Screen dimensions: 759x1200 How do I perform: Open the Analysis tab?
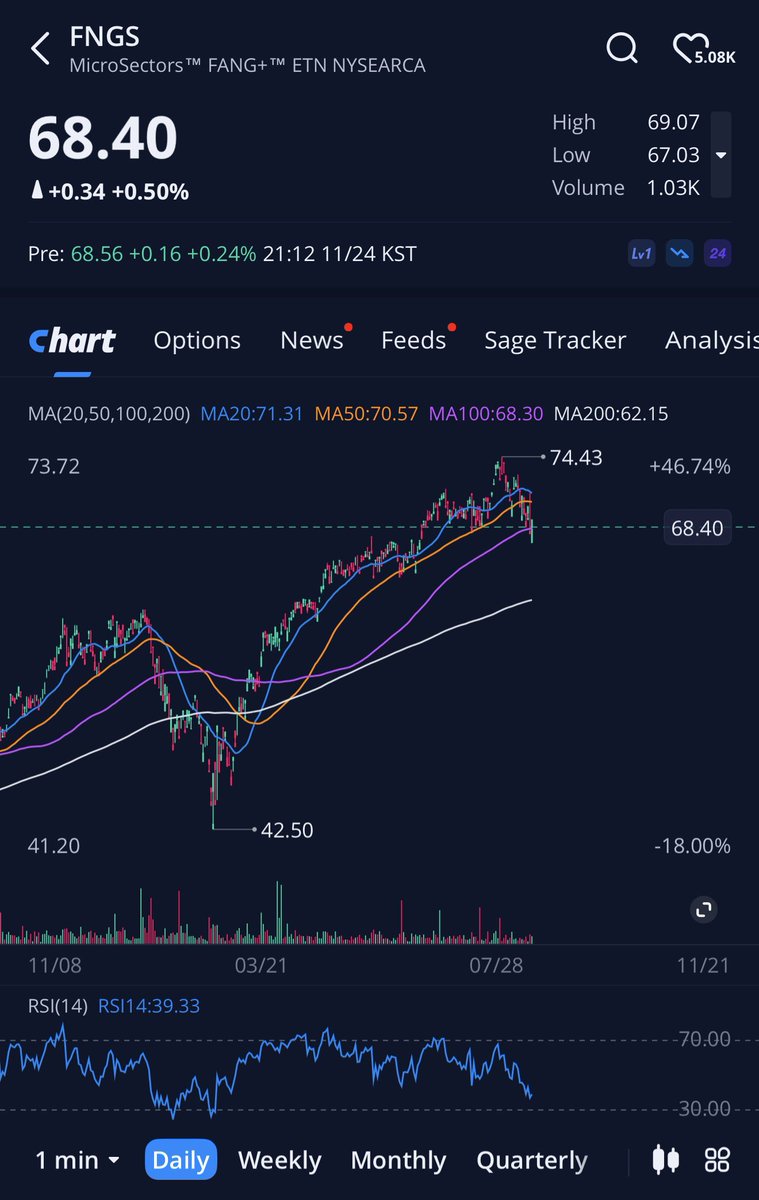[x=712, y=341]
